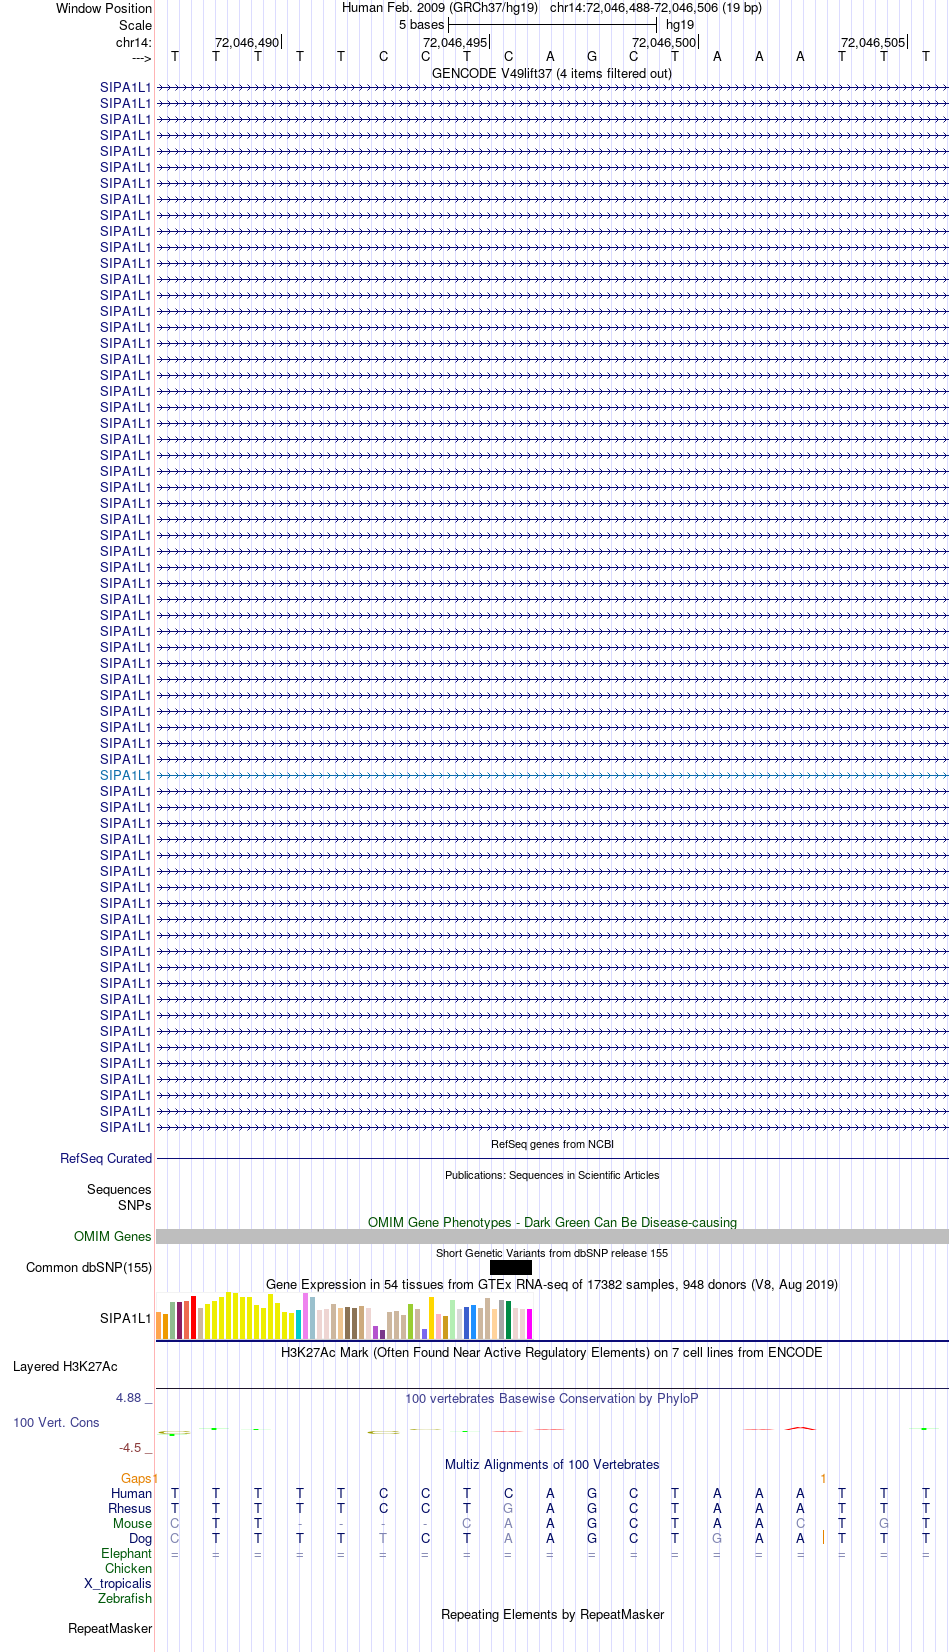Image resolution: width=950 pixels, height=1652 pixels.
Task: Open Short Genetic Variants from dbSNP release 155 title
Action: tap(552, 1253)
